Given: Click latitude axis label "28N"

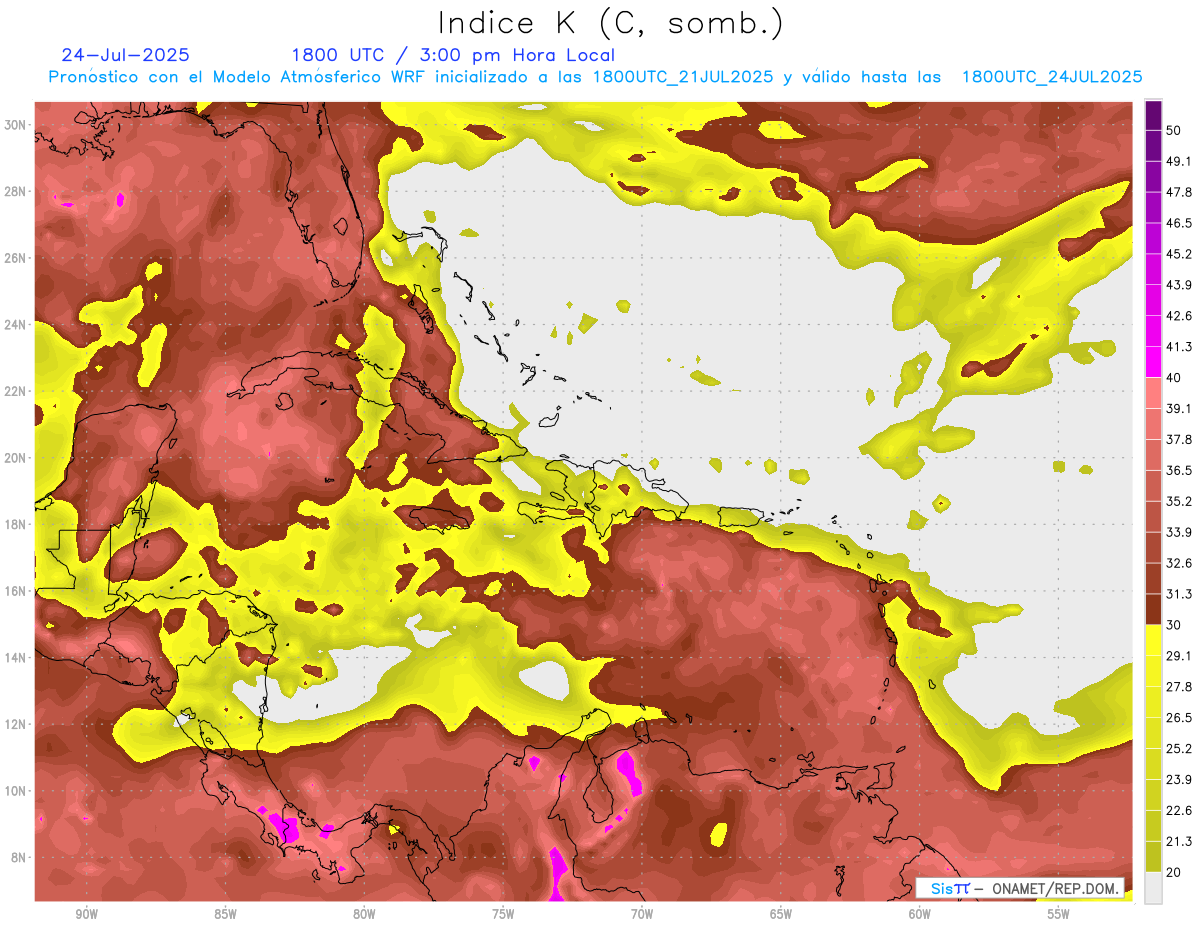Looking at the screenshot, I should click(x=16, y=191).
